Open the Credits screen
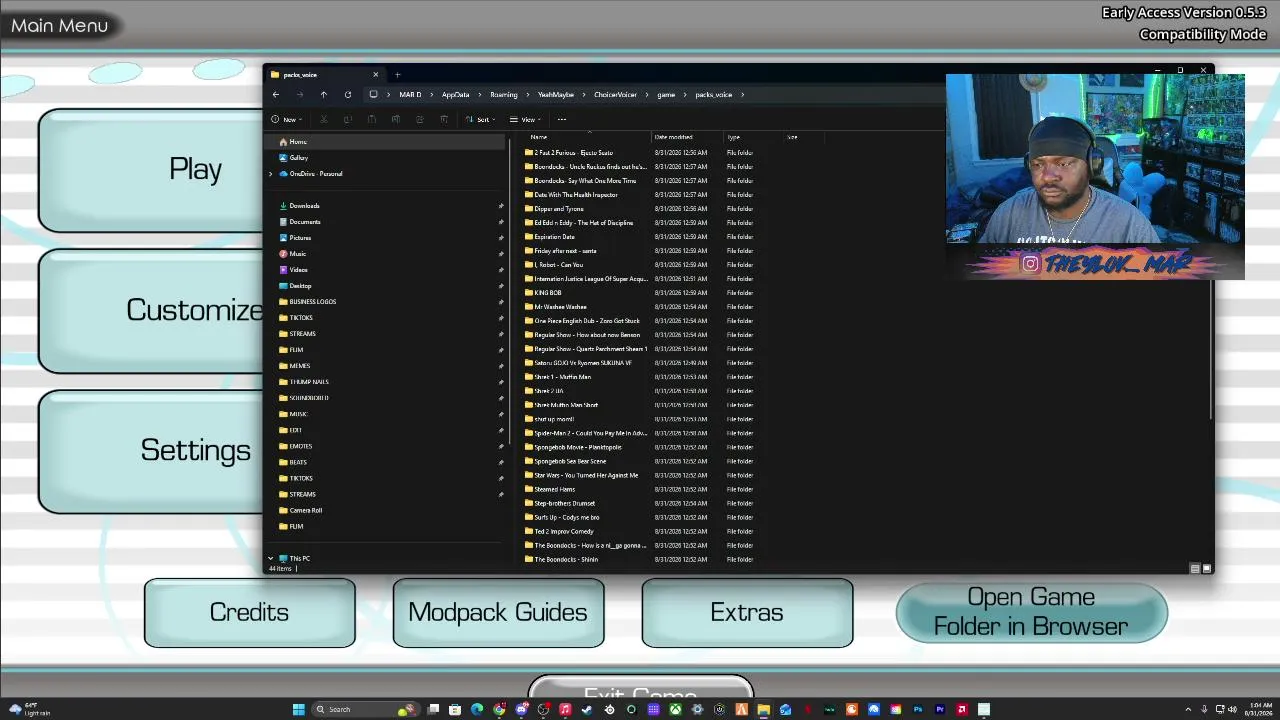1280x720 pixels. [x=249, y=613]
